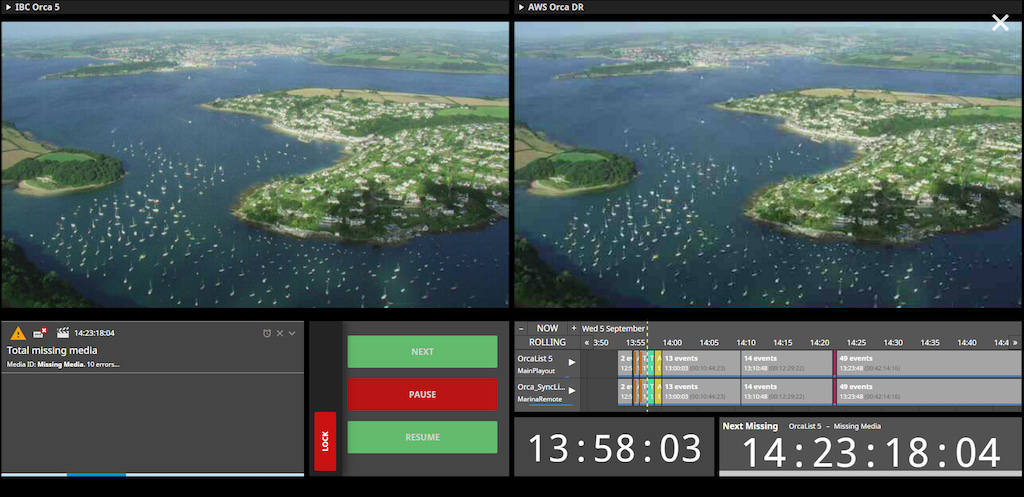Select the 2 ev block in Orca_SyncLi row
Viewport: 1024px width, 497px height.
[625, 392]
